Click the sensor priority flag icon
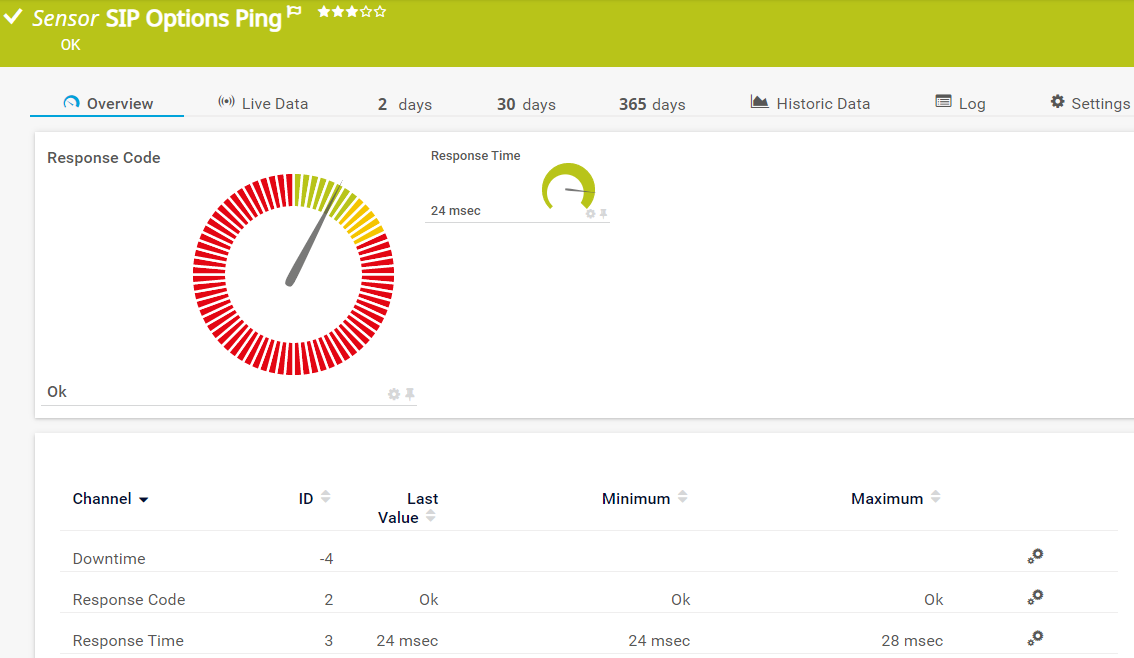 pyautogui.click(x=294, y=12)
